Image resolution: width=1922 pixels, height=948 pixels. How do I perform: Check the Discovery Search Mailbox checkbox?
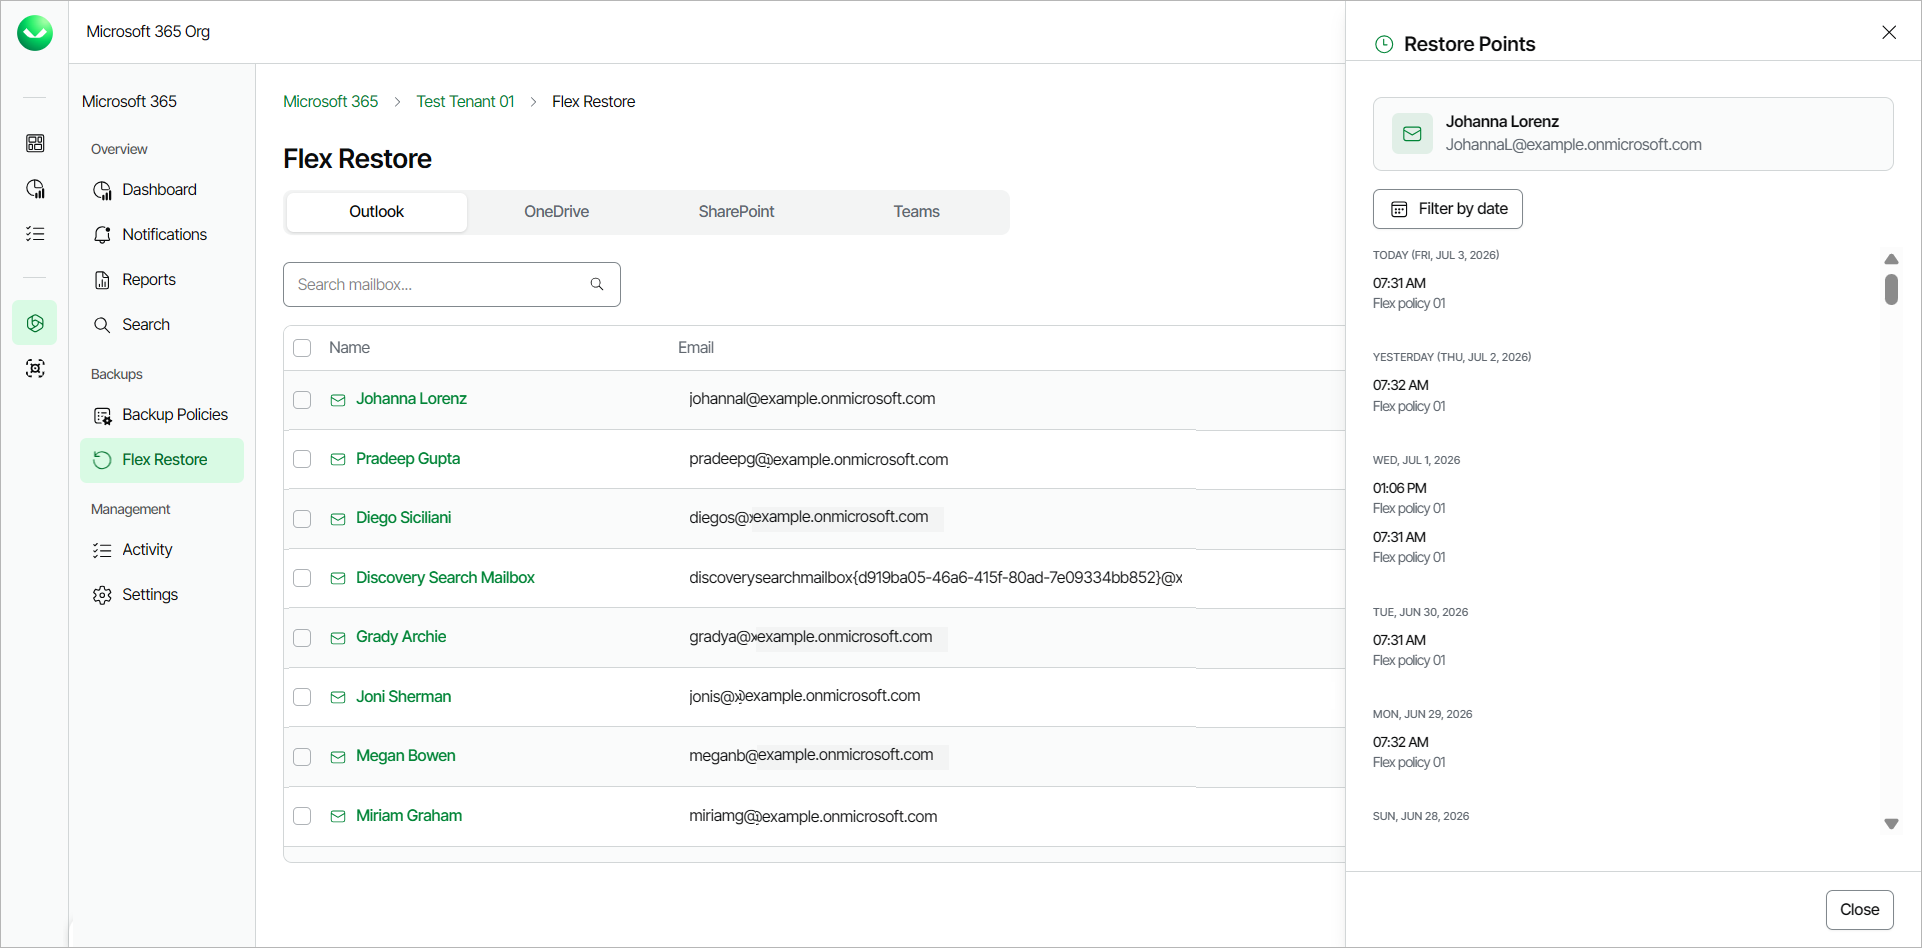click(x=302, y=578)
